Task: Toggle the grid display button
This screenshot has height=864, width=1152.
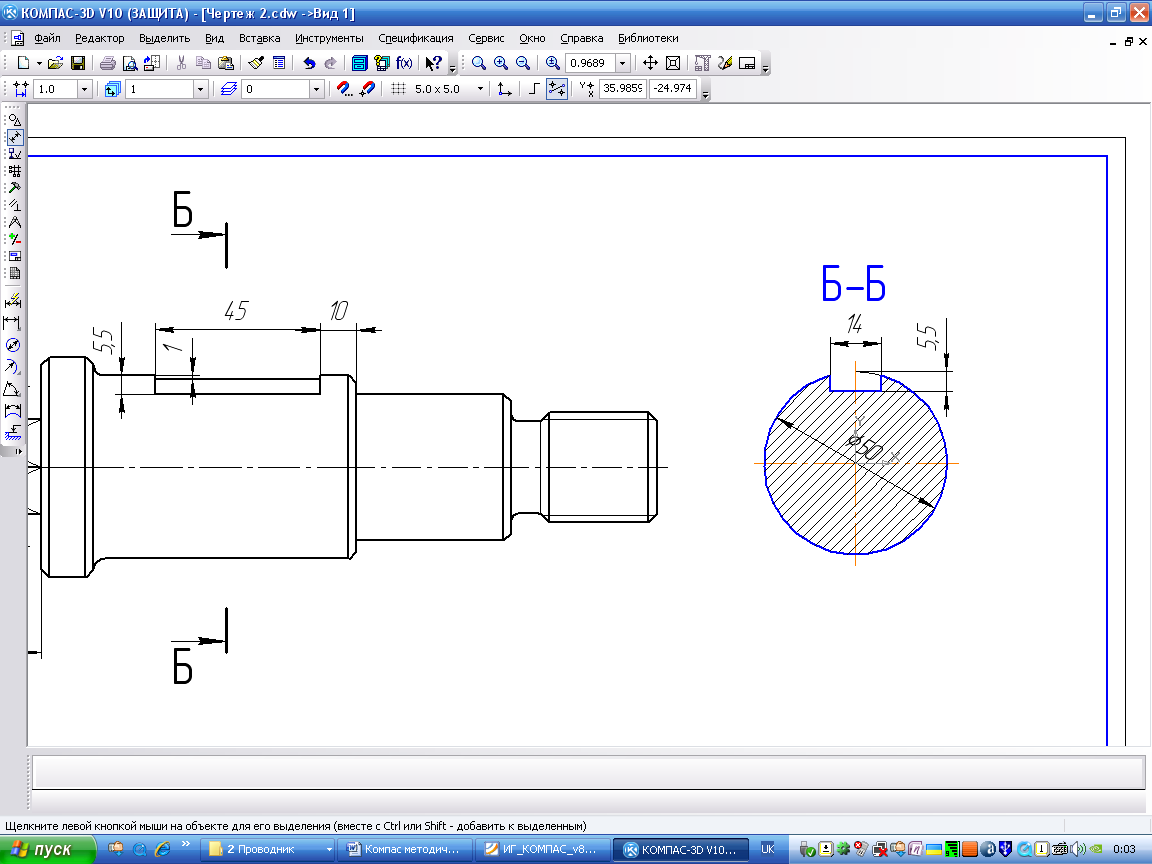Action: 398,89
